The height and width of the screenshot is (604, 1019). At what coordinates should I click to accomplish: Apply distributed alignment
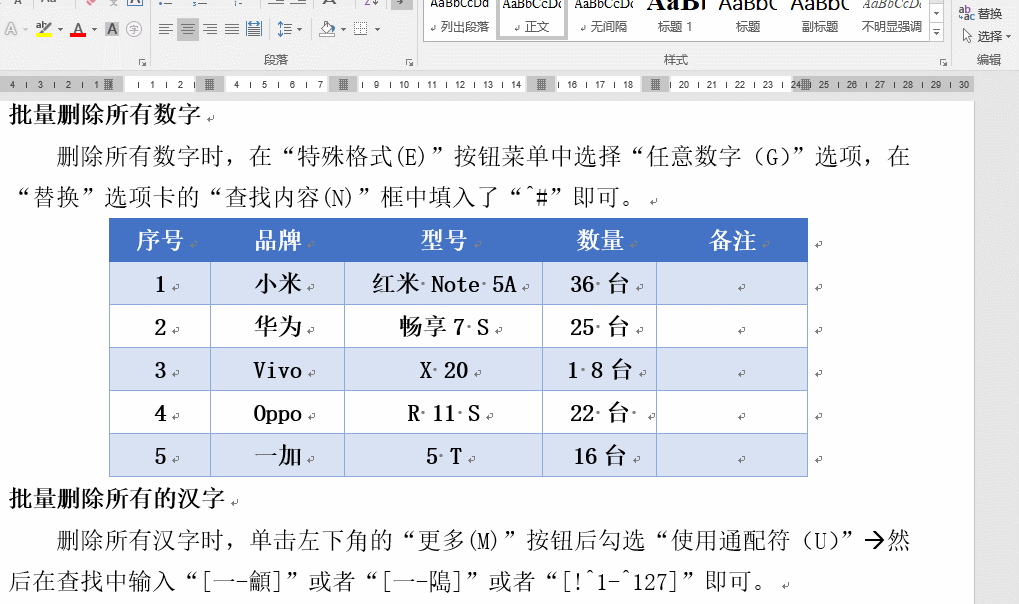click(254, 29)
